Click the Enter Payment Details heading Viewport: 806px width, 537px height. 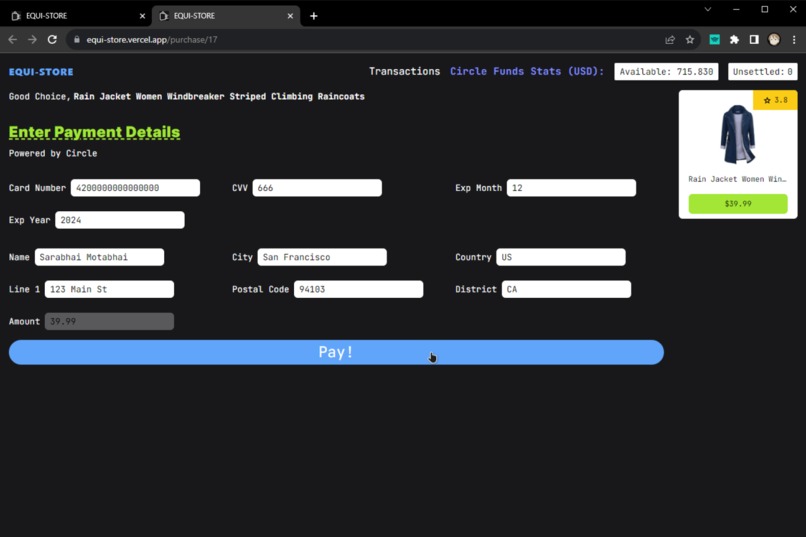[95, 132]
